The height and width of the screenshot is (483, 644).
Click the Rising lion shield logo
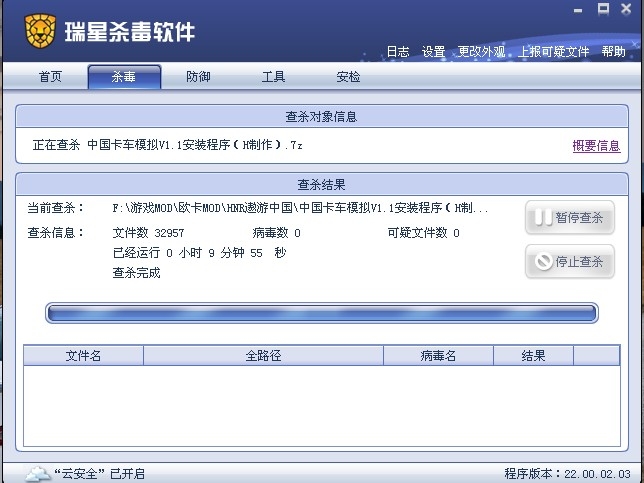point(40,31)
